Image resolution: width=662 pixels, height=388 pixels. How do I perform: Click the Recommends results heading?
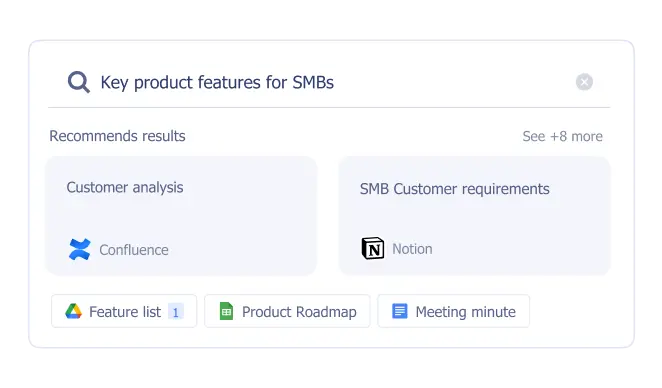(117, 136)
